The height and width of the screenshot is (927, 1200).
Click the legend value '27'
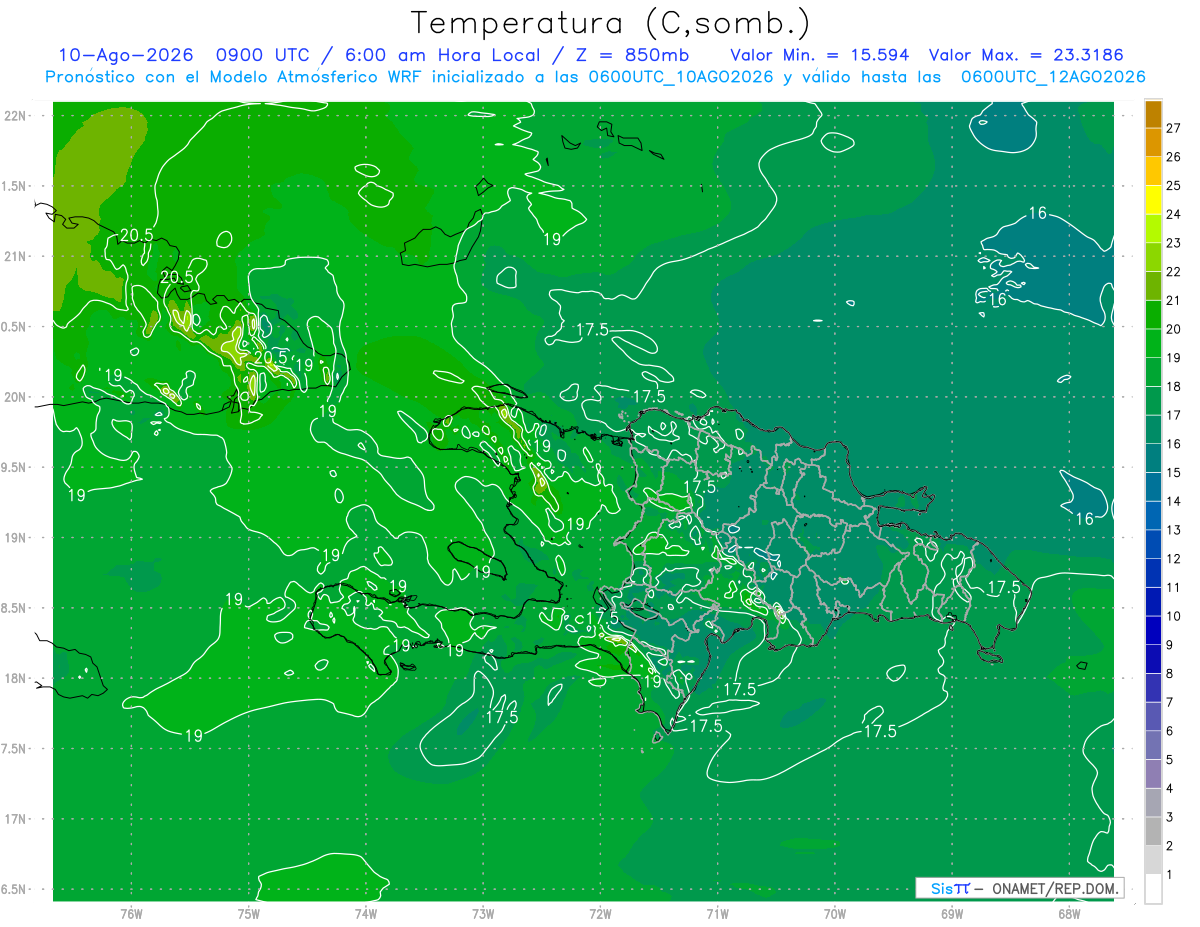(1174, 127)
